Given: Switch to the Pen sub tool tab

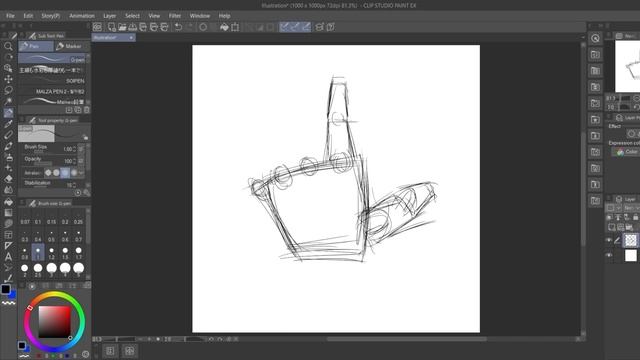Looking at the screenshot, I should (36, 46).
